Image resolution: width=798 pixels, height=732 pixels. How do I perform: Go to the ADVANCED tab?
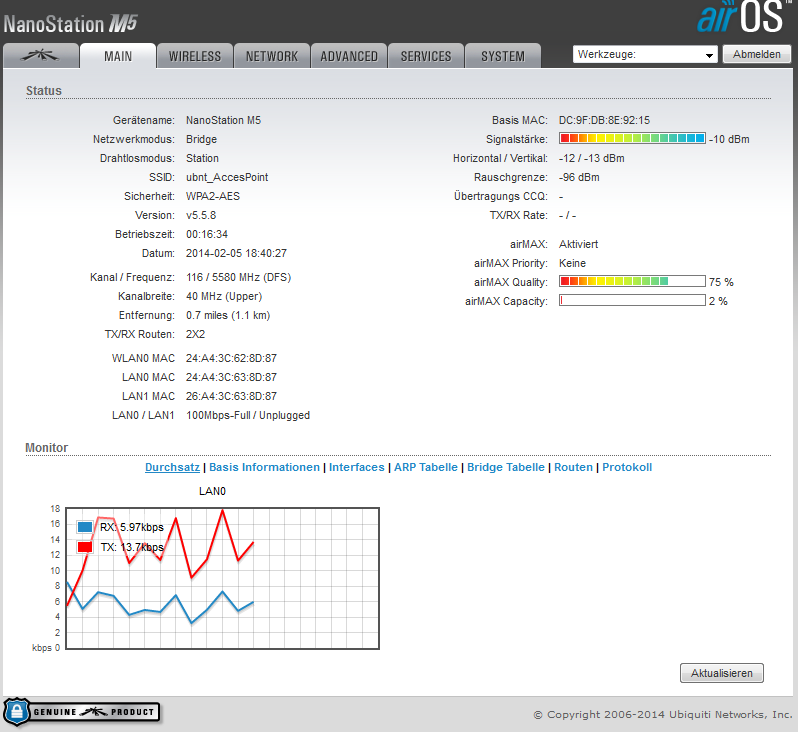349,56
